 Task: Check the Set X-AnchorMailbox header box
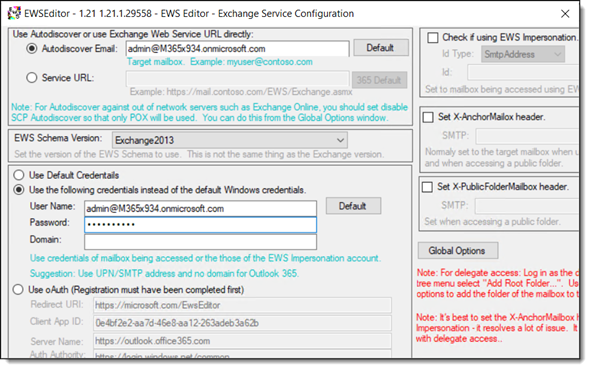pyautogui.click(x=428, y=117)
